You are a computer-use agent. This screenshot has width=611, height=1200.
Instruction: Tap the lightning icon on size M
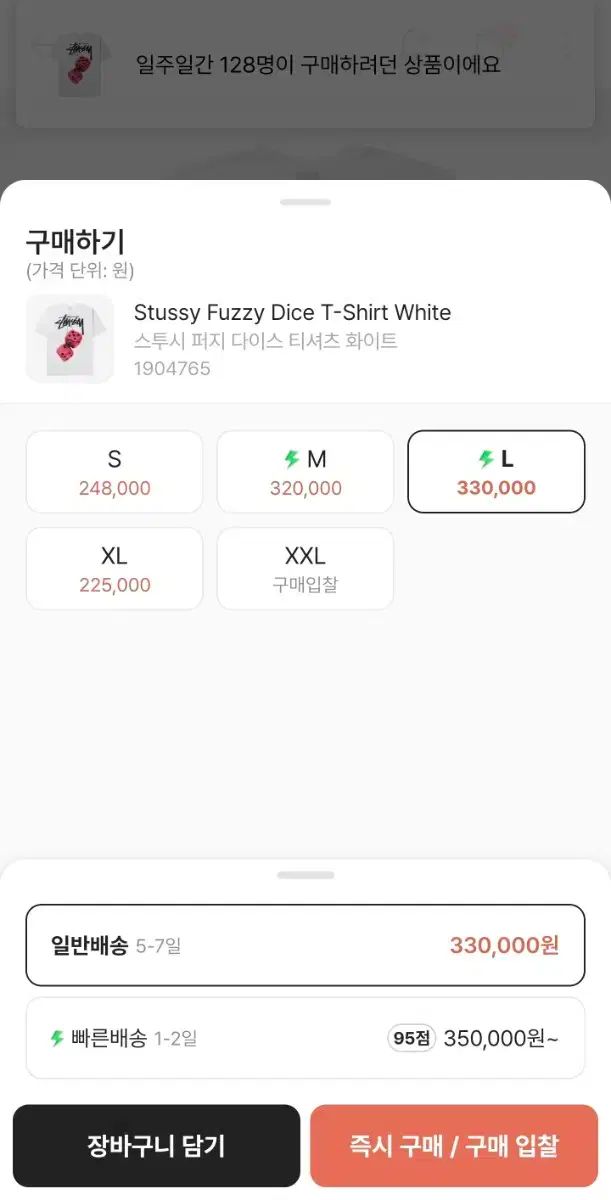click(x=292, y=459)
